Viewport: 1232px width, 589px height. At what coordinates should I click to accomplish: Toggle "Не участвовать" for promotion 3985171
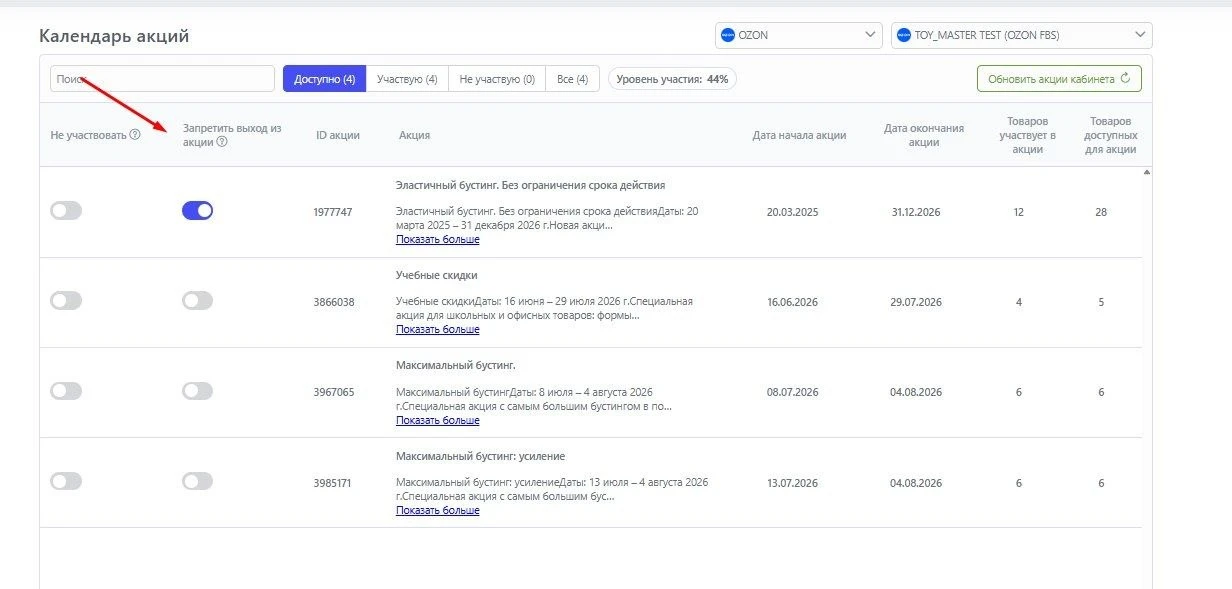pos(66,481)
